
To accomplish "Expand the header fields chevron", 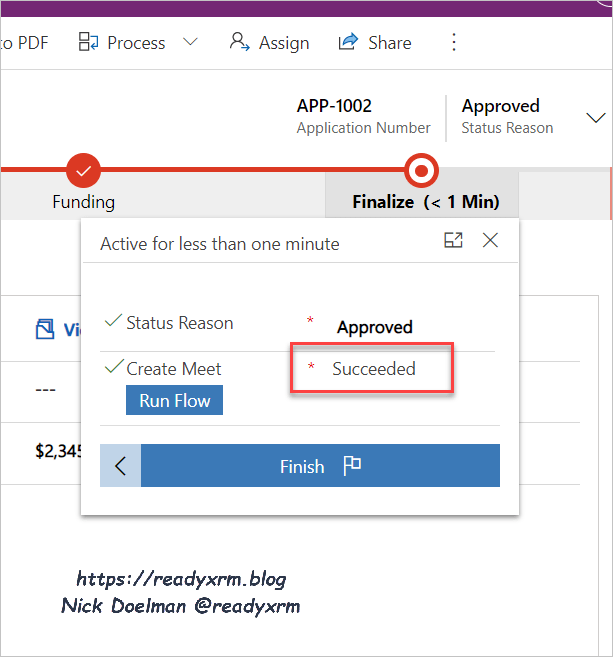I will 597,117.
